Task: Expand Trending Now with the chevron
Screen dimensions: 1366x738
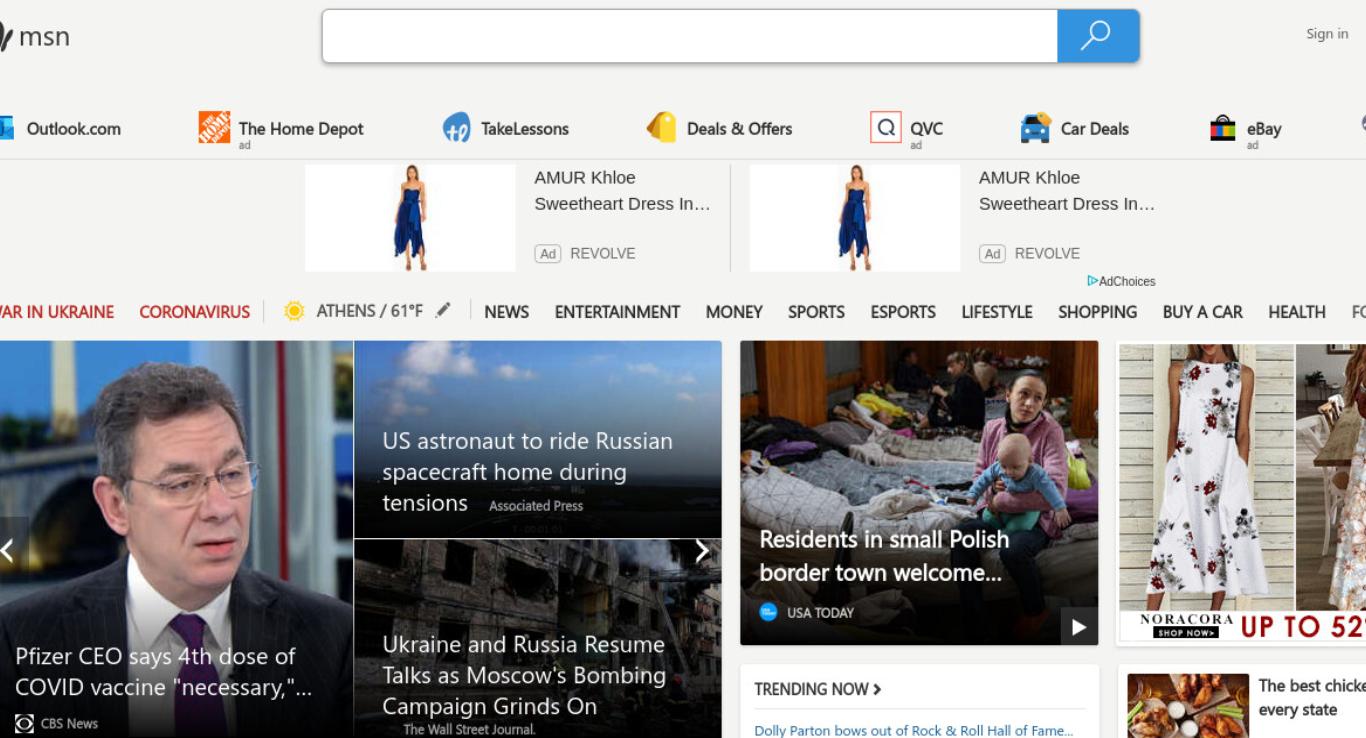Action: (x=877, y=689)
